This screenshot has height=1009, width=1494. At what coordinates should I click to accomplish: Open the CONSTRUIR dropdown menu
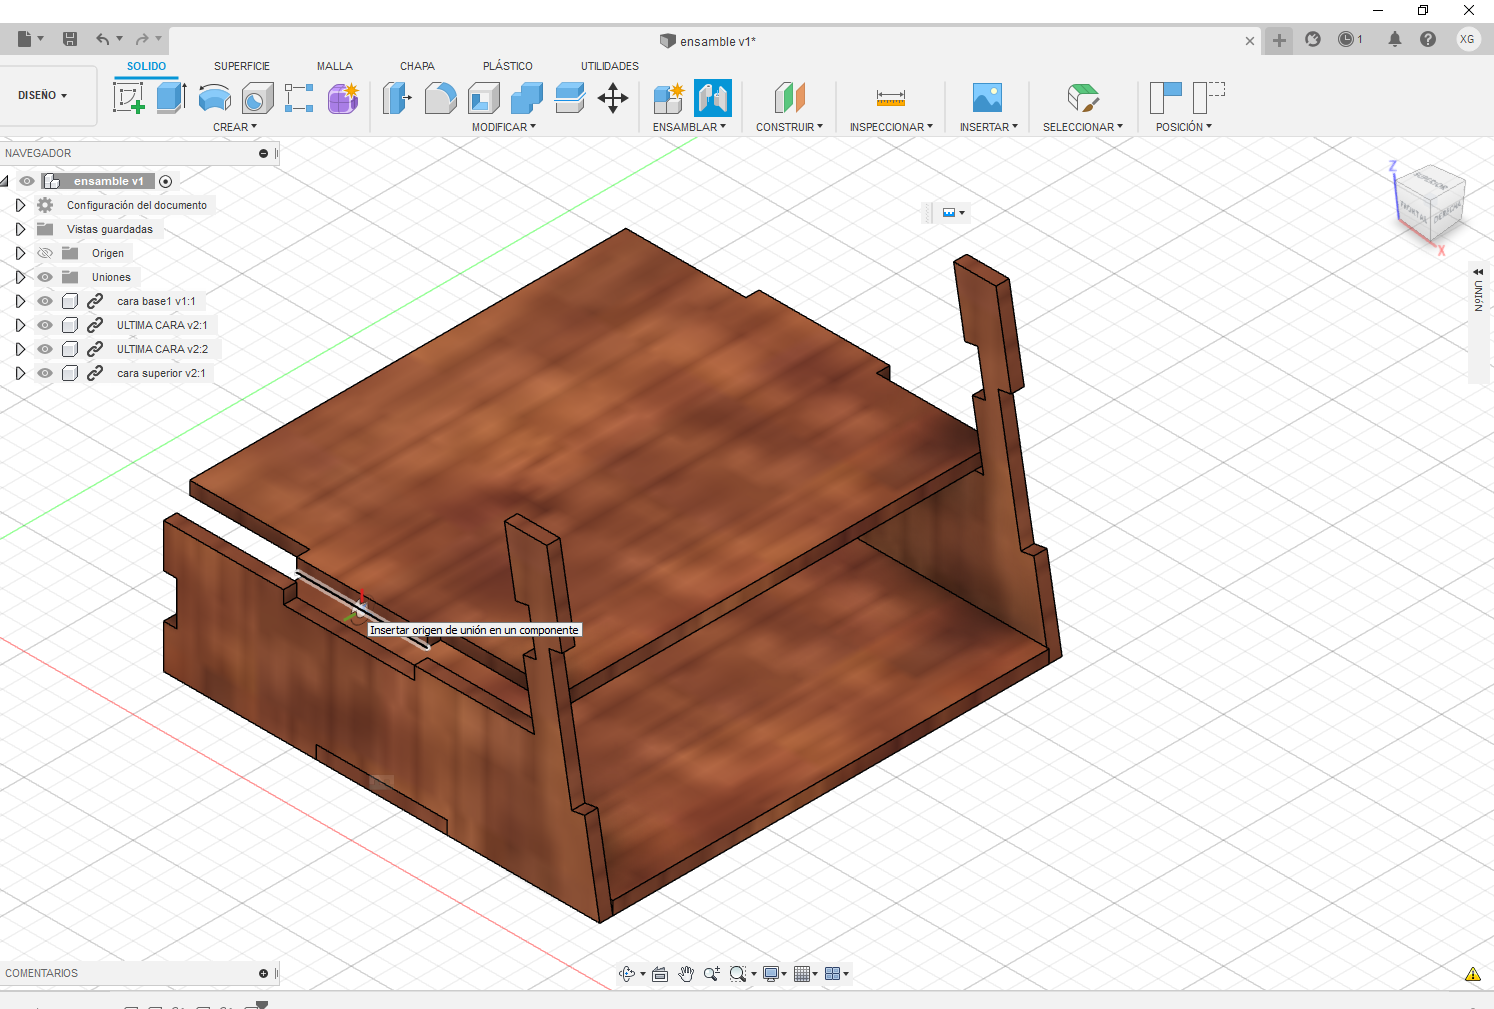789,127
